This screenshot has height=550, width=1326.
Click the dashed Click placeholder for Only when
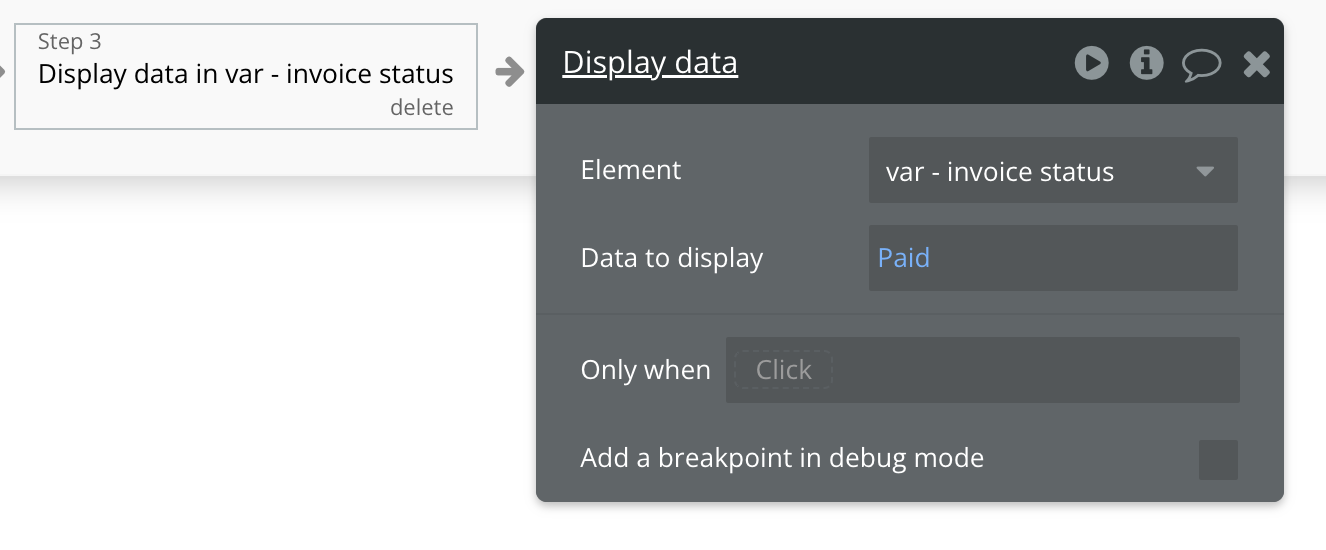pos(783,370)
